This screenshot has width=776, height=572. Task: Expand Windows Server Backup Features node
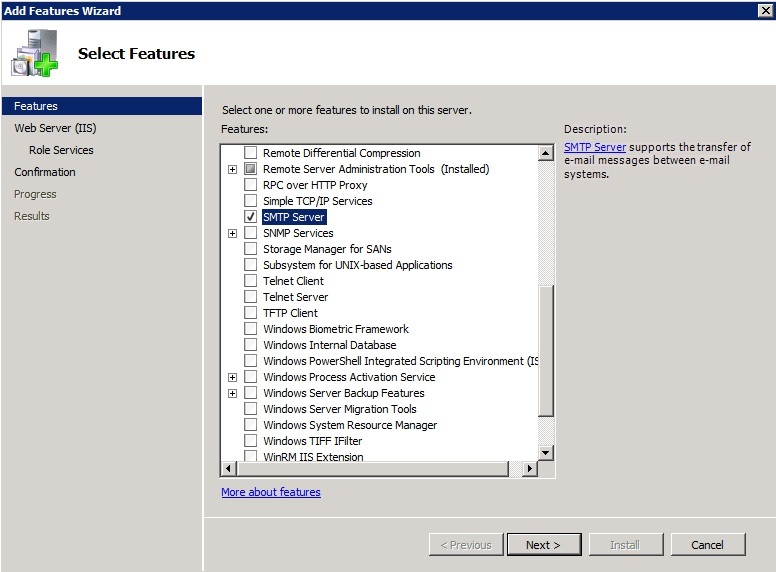(232, 393)
